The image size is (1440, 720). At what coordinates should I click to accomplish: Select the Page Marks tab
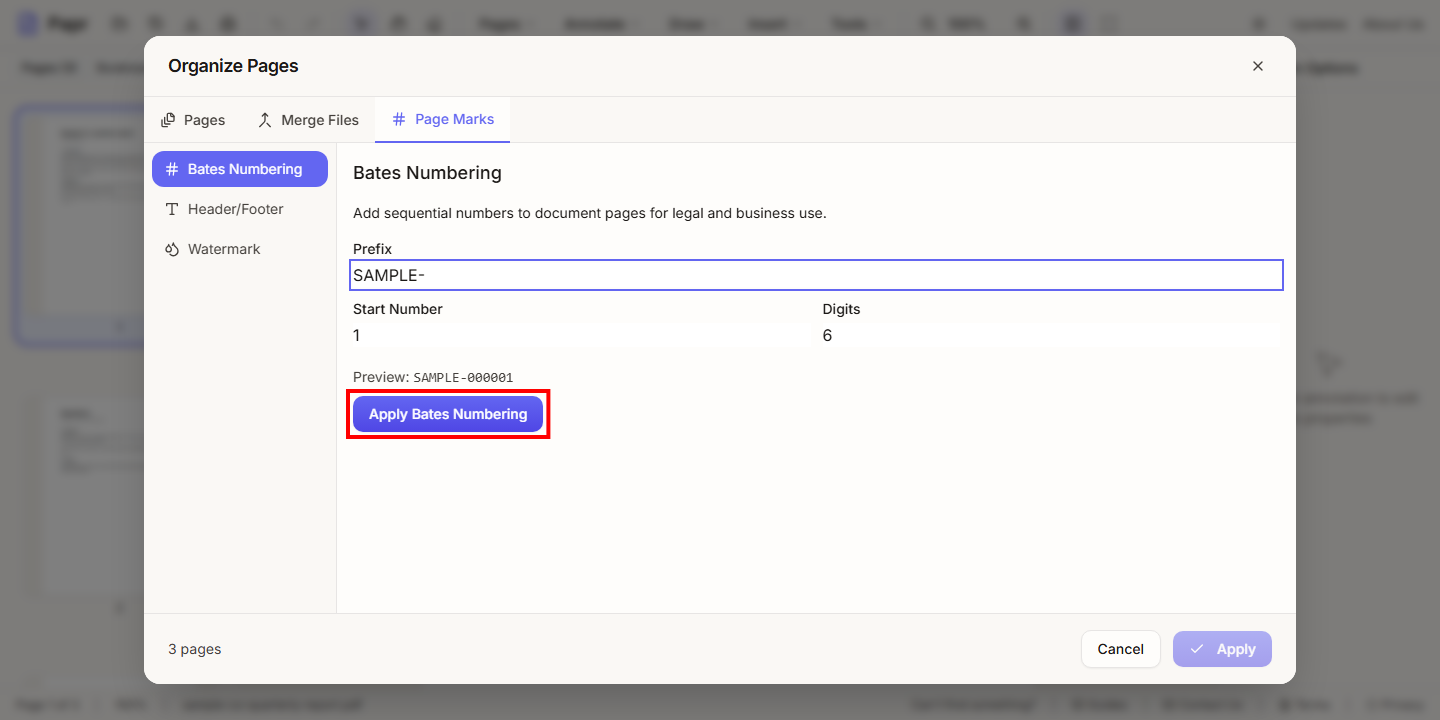pyautogui.click(x=443, y=119)
